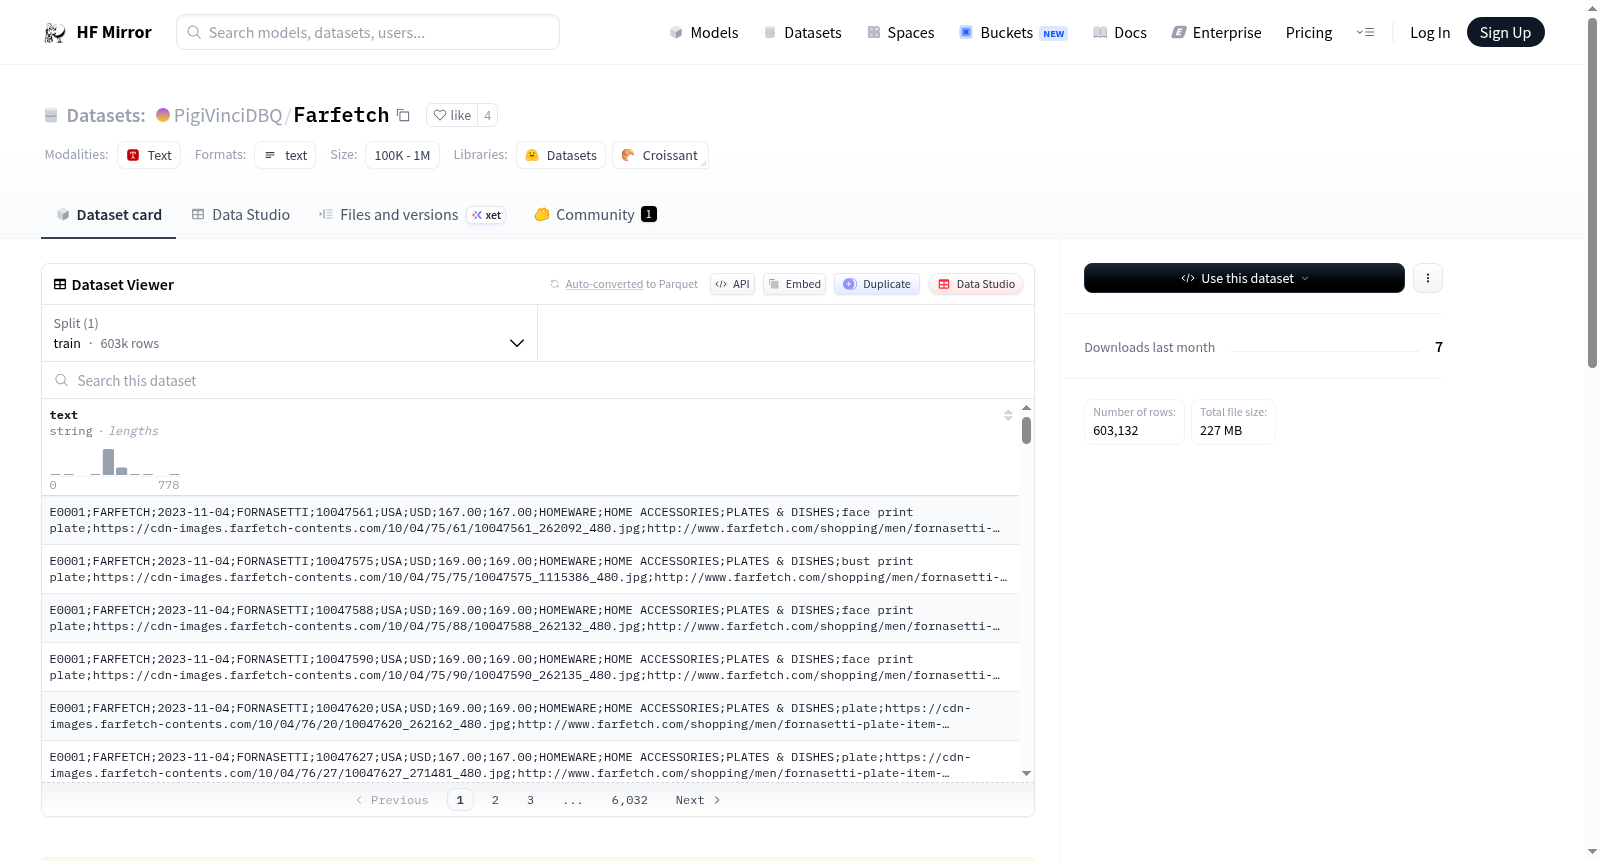Click the xet badge on Files tab

coord(487,215)
